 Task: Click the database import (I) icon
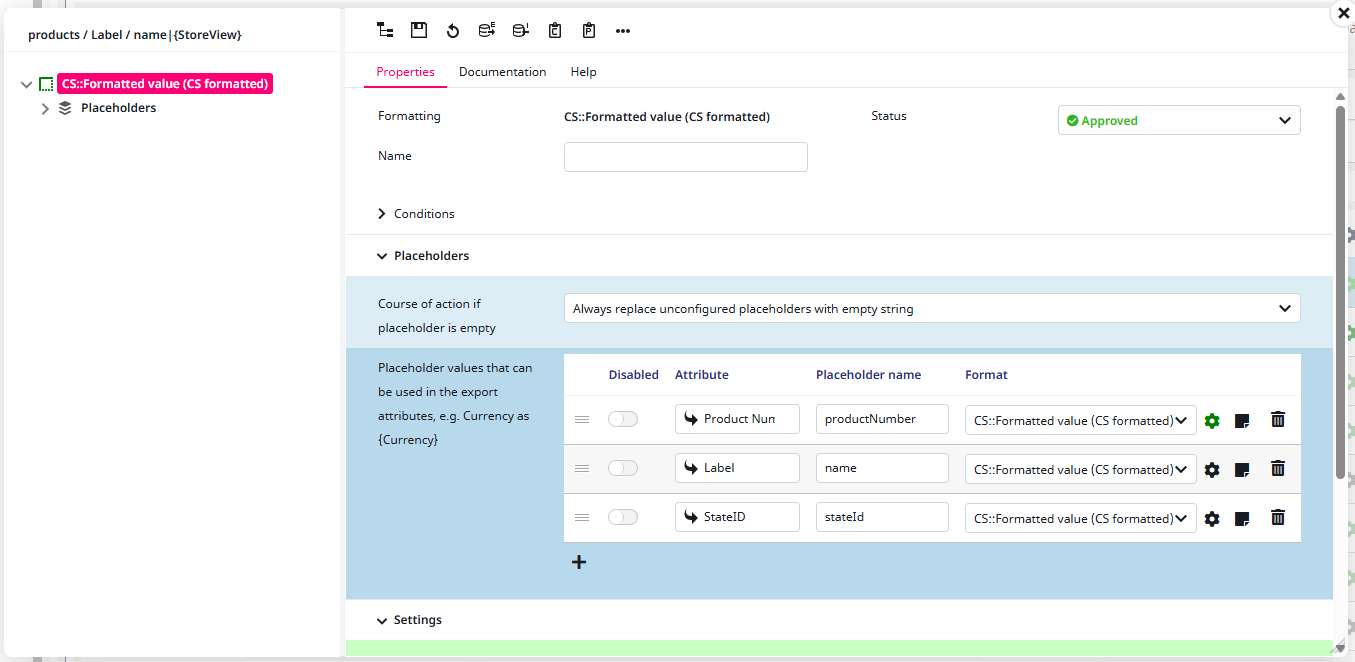pos(521,30)
